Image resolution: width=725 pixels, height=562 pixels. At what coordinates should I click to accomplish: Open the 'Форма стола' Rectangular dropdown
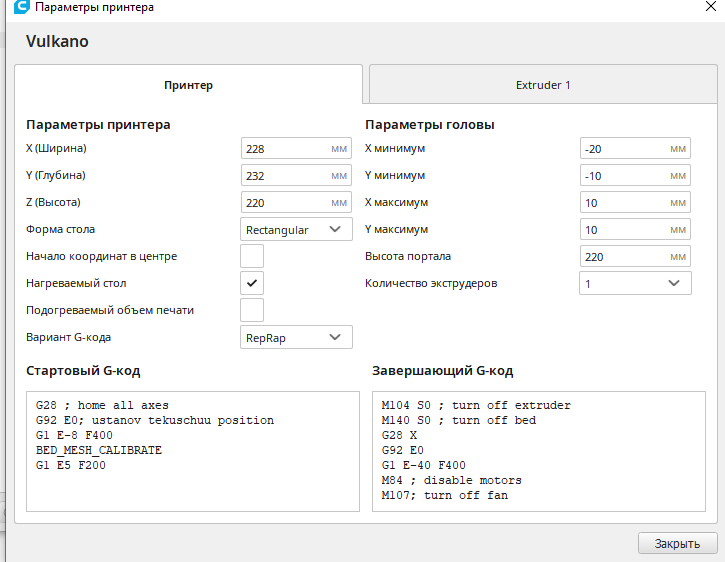click(x=296, y=229)
